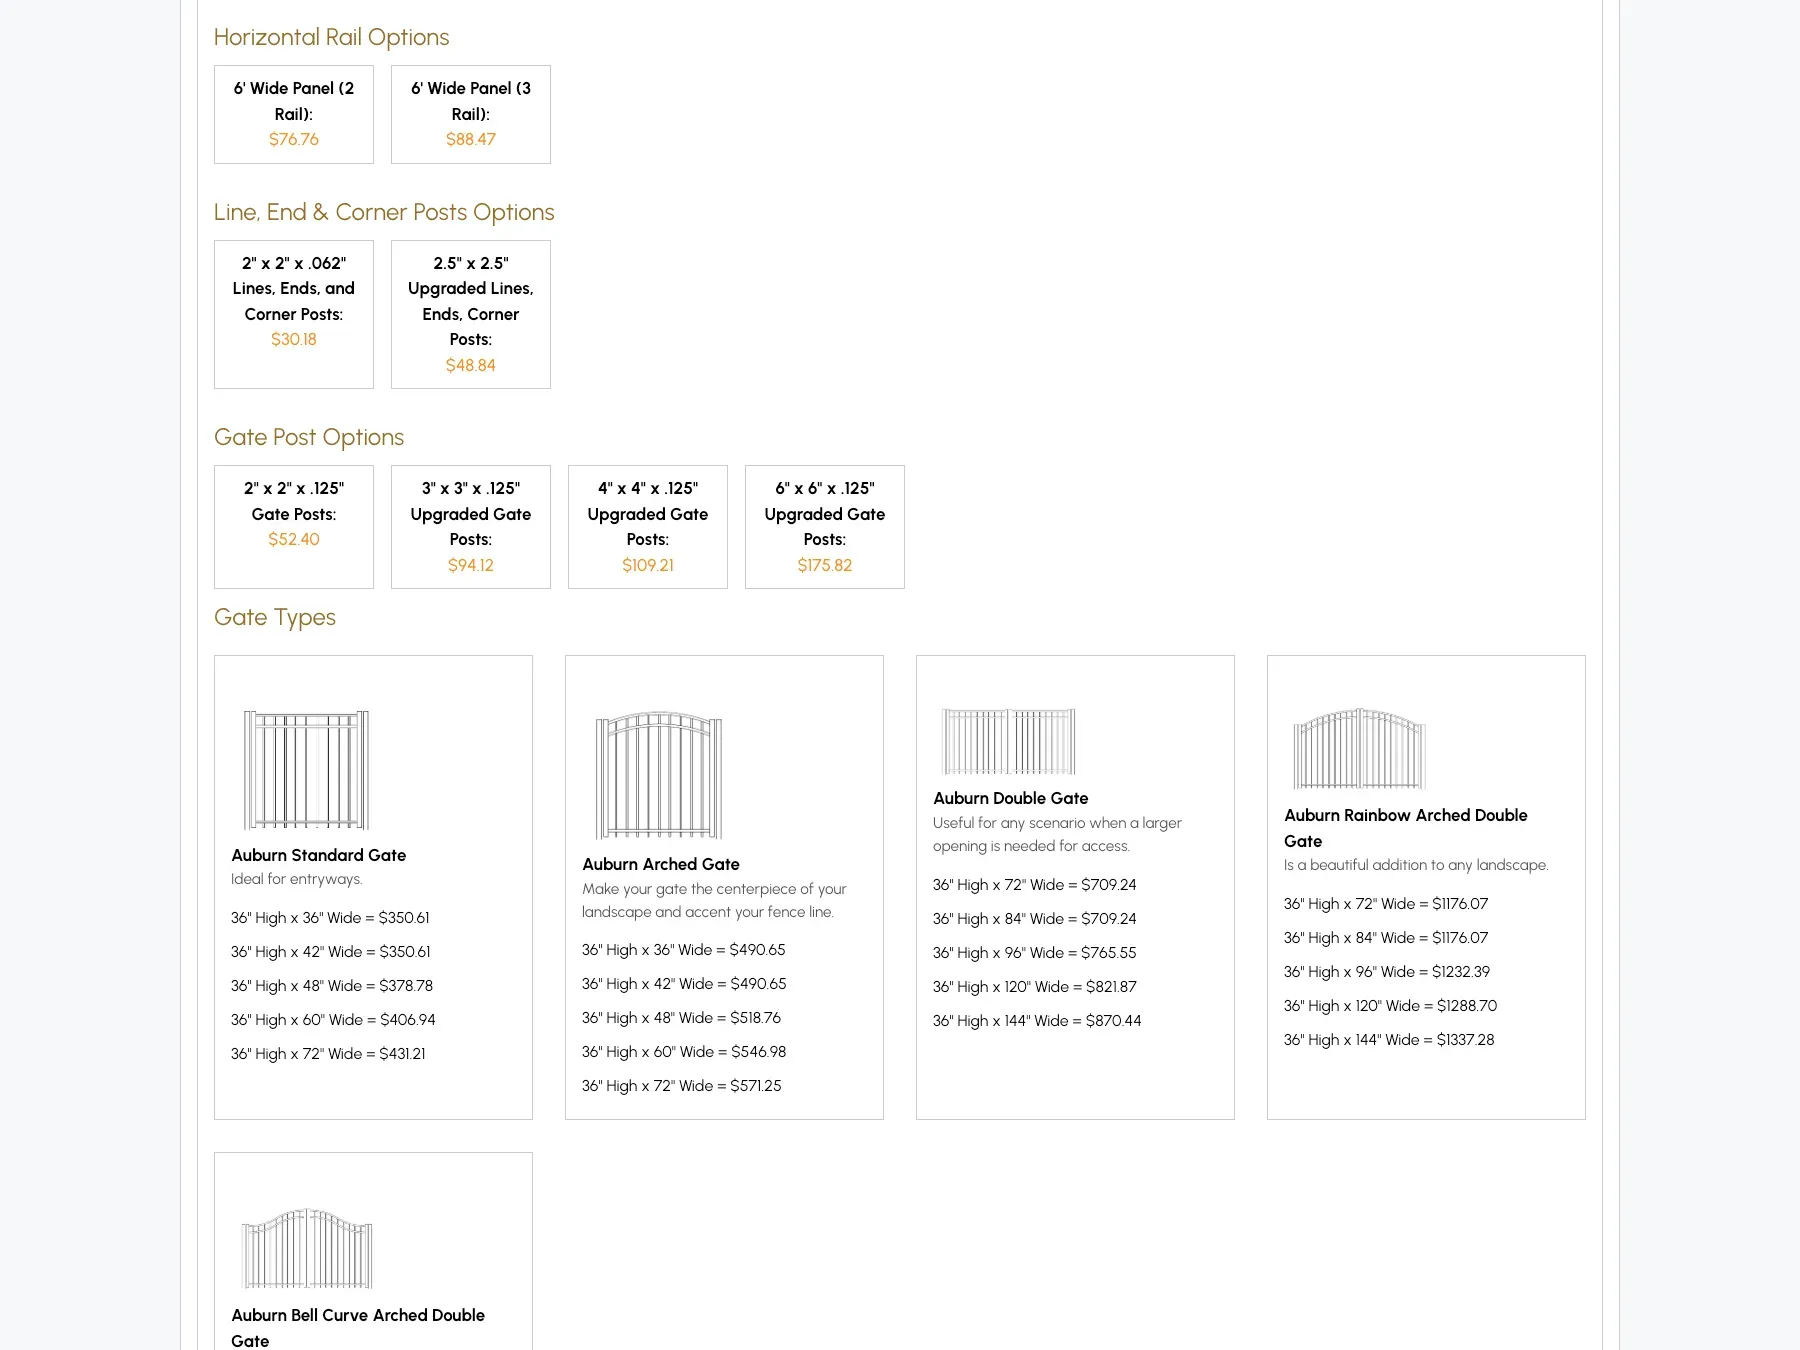The width and height of the screenshot is (1800, 1350).
Task: Click the Auburn Rainbow Arched Double Gate title
Action: coord(1405,828)
